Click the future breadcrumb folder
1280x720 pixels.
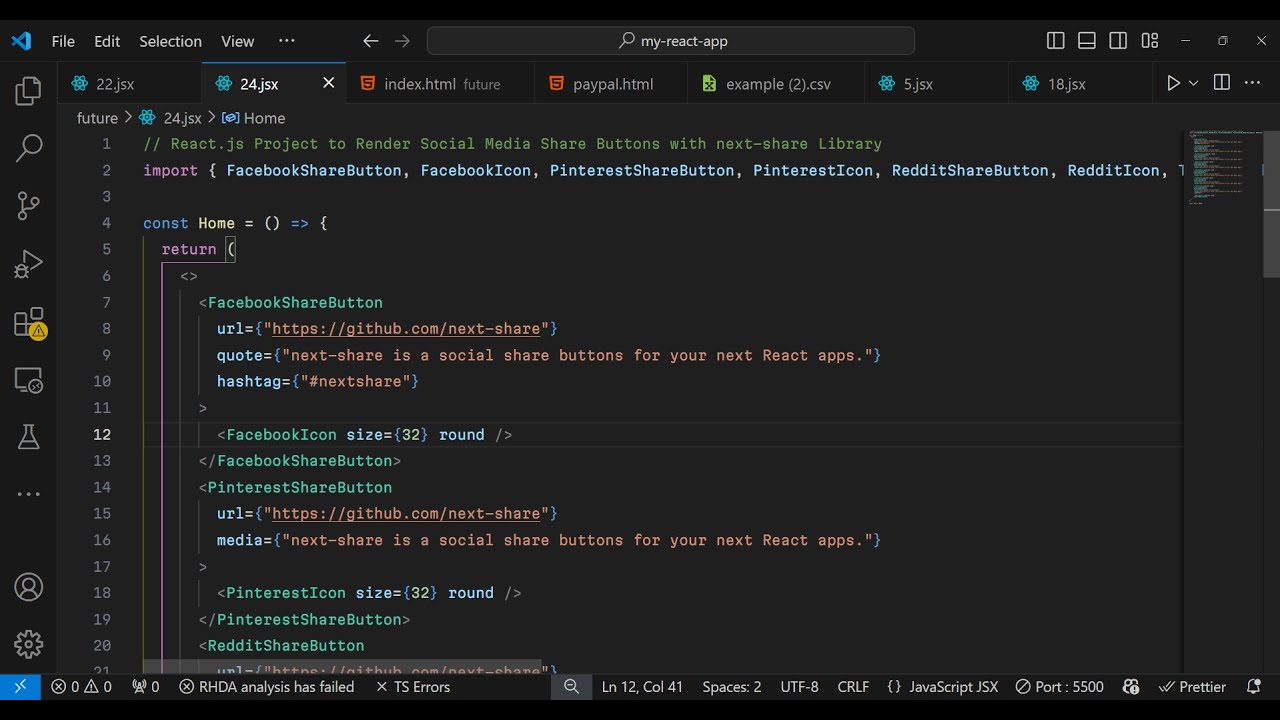pos(97,118)
